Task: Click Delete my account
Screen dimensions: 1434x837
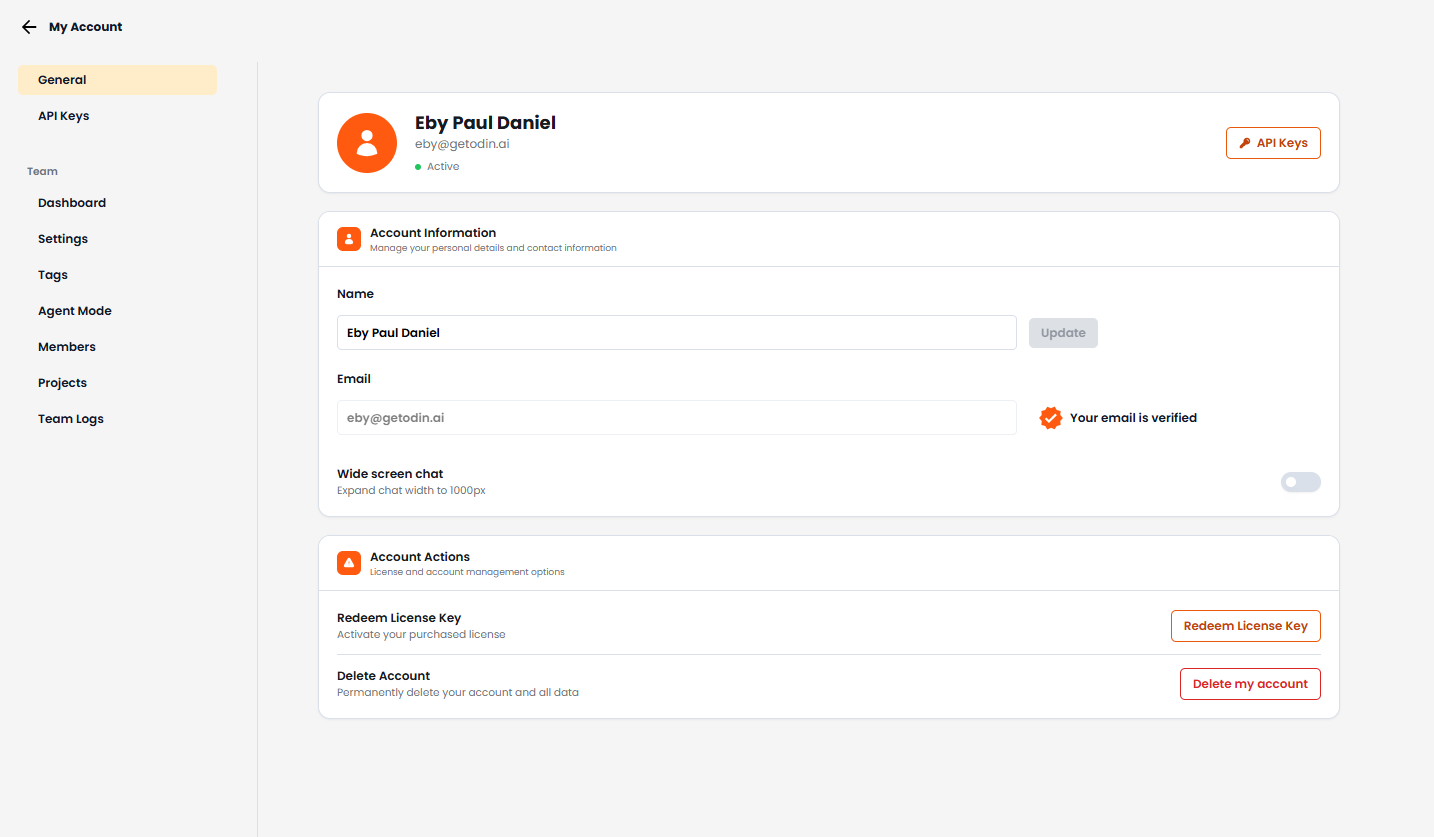Action: [x=1250, y=683]
